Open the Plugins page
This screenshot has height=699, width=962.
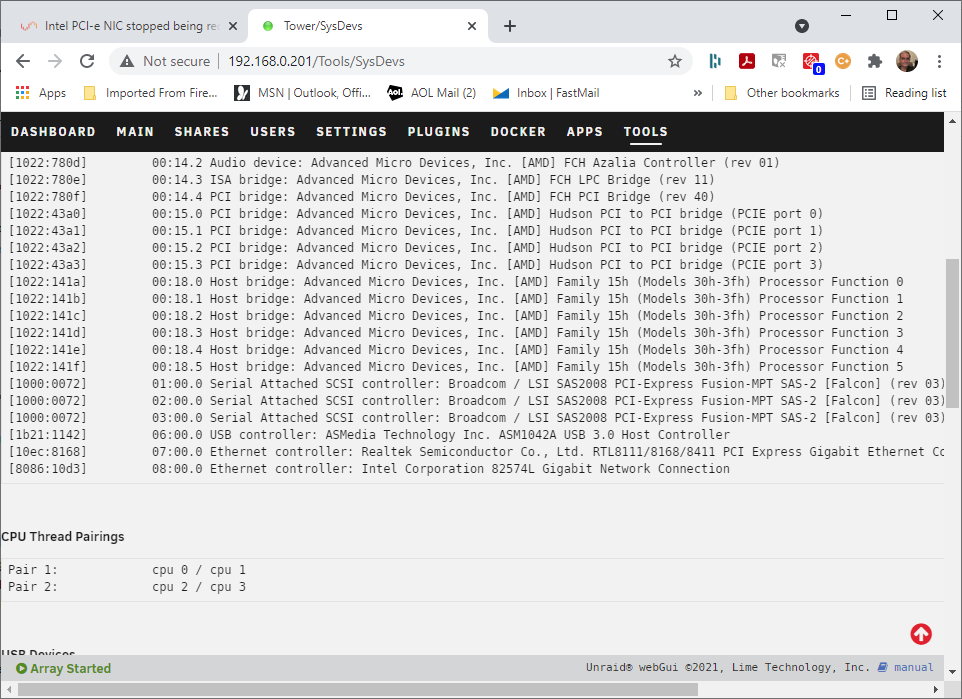pyautogui.click(x=439, y=131)
